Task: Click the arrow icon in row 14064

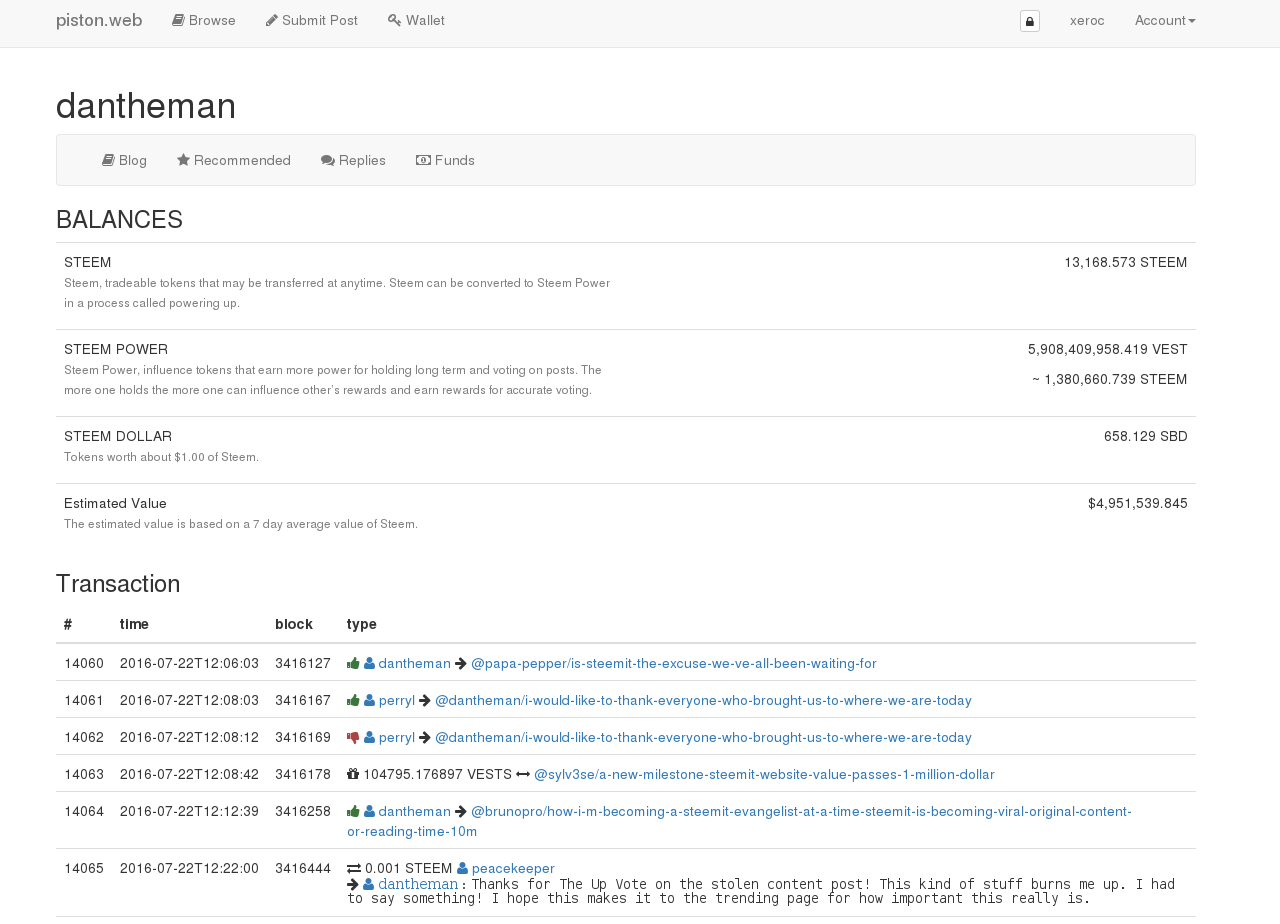Action: tap(461, 811)
